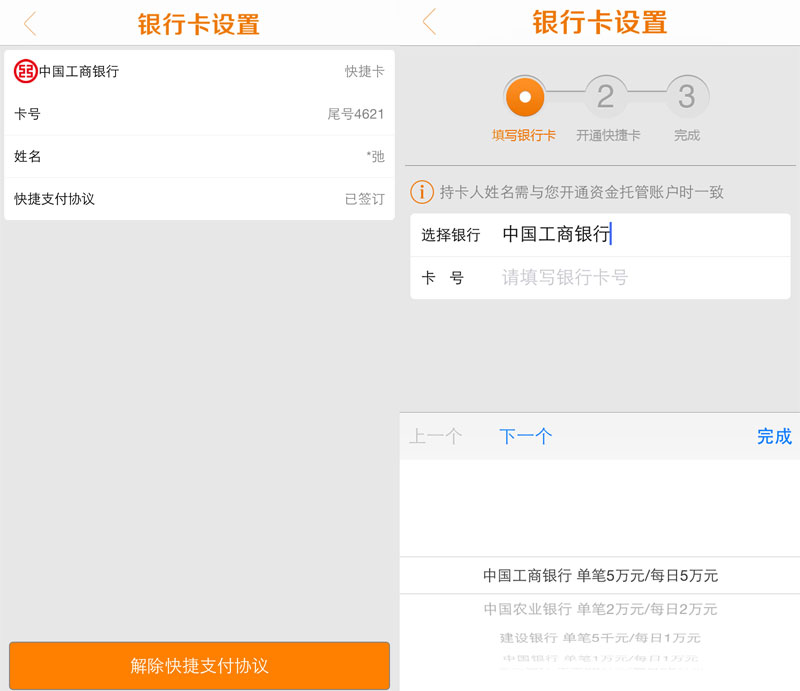Choose 中国农业银行 单笔2万元 picker option
This screenshot has height=691, width=800.
click(x=601, y=609)
